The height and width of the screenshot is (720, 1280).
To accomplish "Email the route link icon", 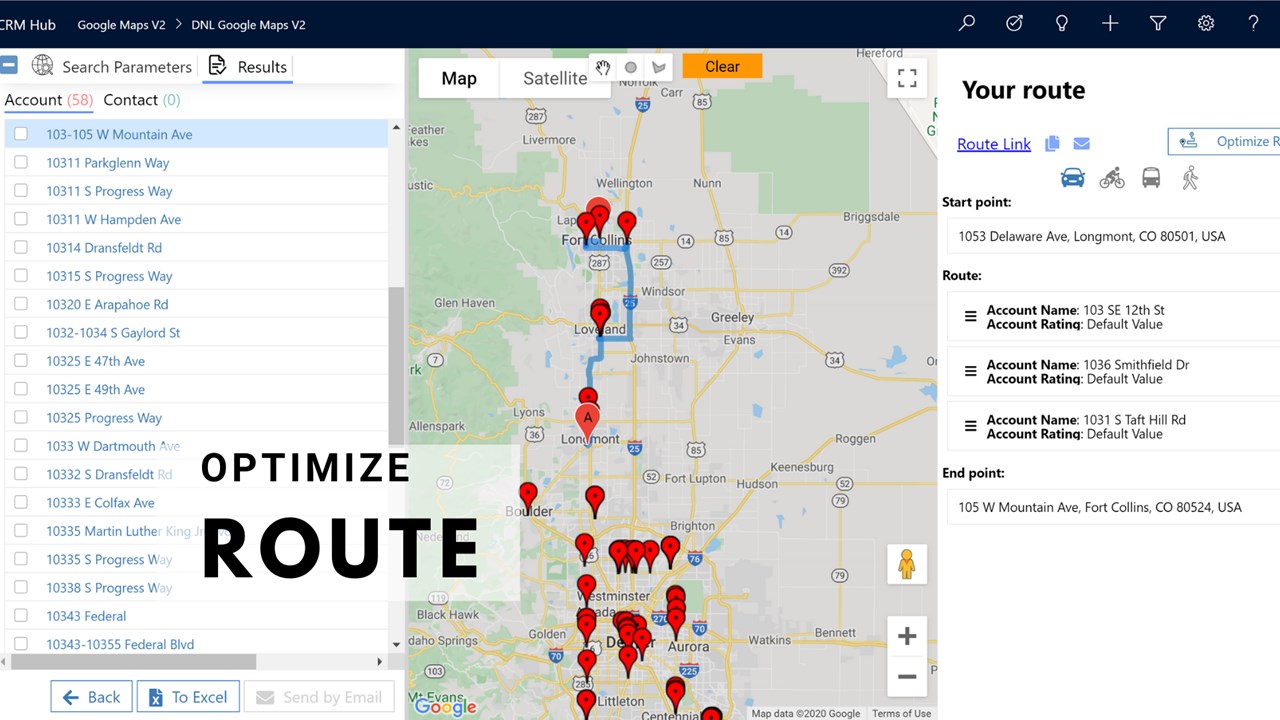I will [x=1081, y=144].
